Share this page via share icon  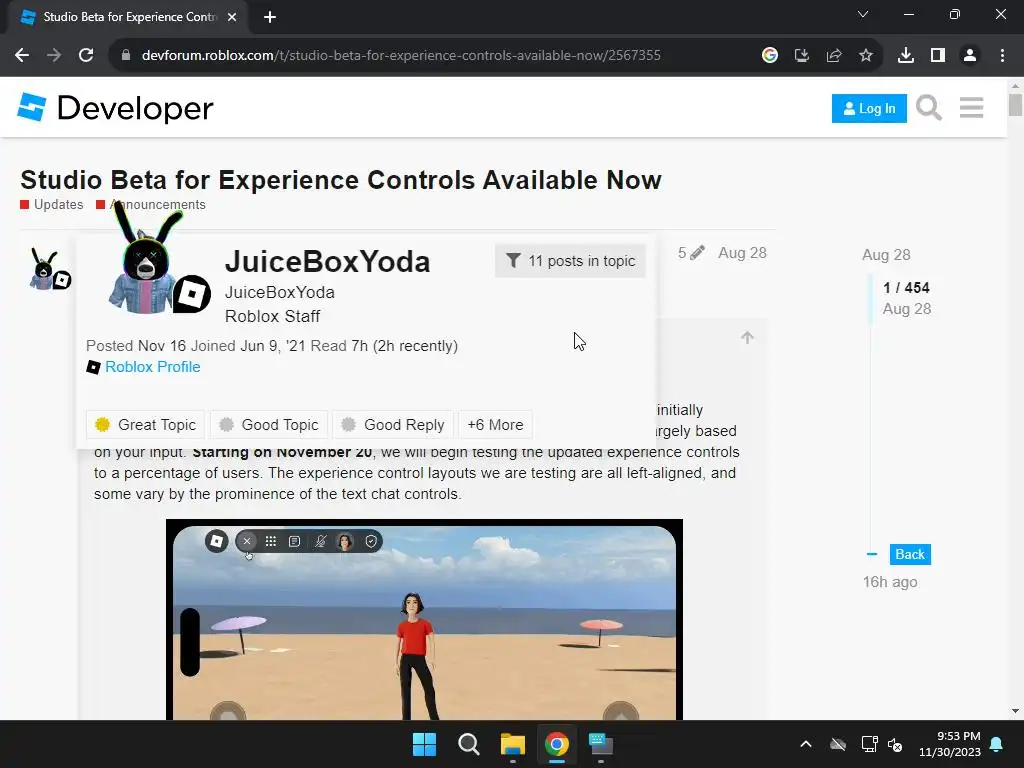[834, 56]
